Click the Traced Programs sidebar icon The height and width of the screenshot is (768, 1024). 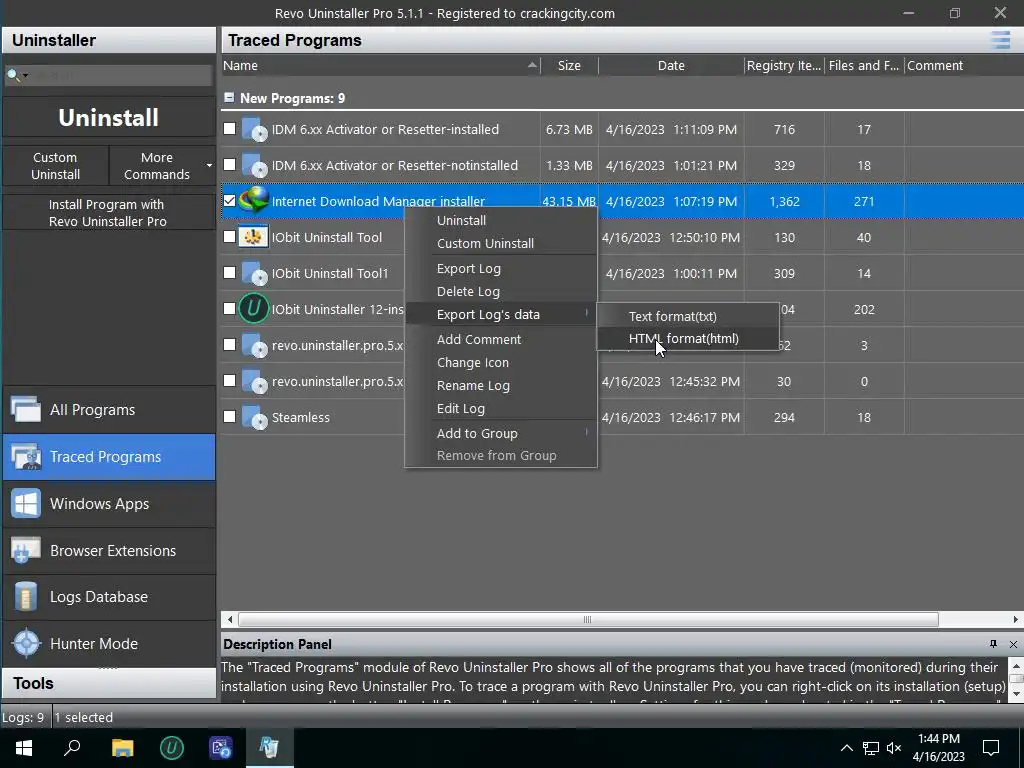coord(25,456)
